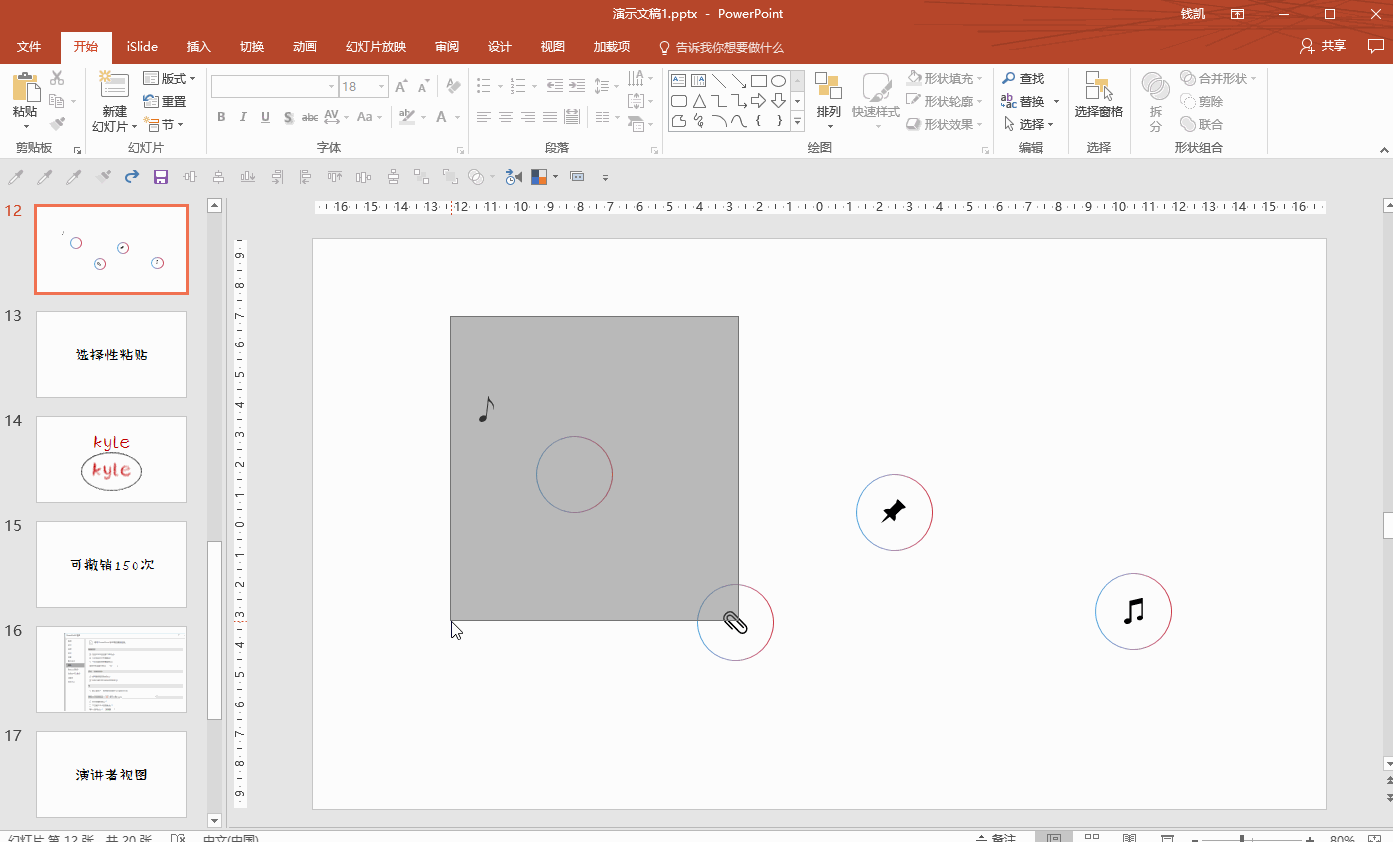Click the Redo arrow icon
Screen dimensions: 1393x842
[x=131, y=177]
